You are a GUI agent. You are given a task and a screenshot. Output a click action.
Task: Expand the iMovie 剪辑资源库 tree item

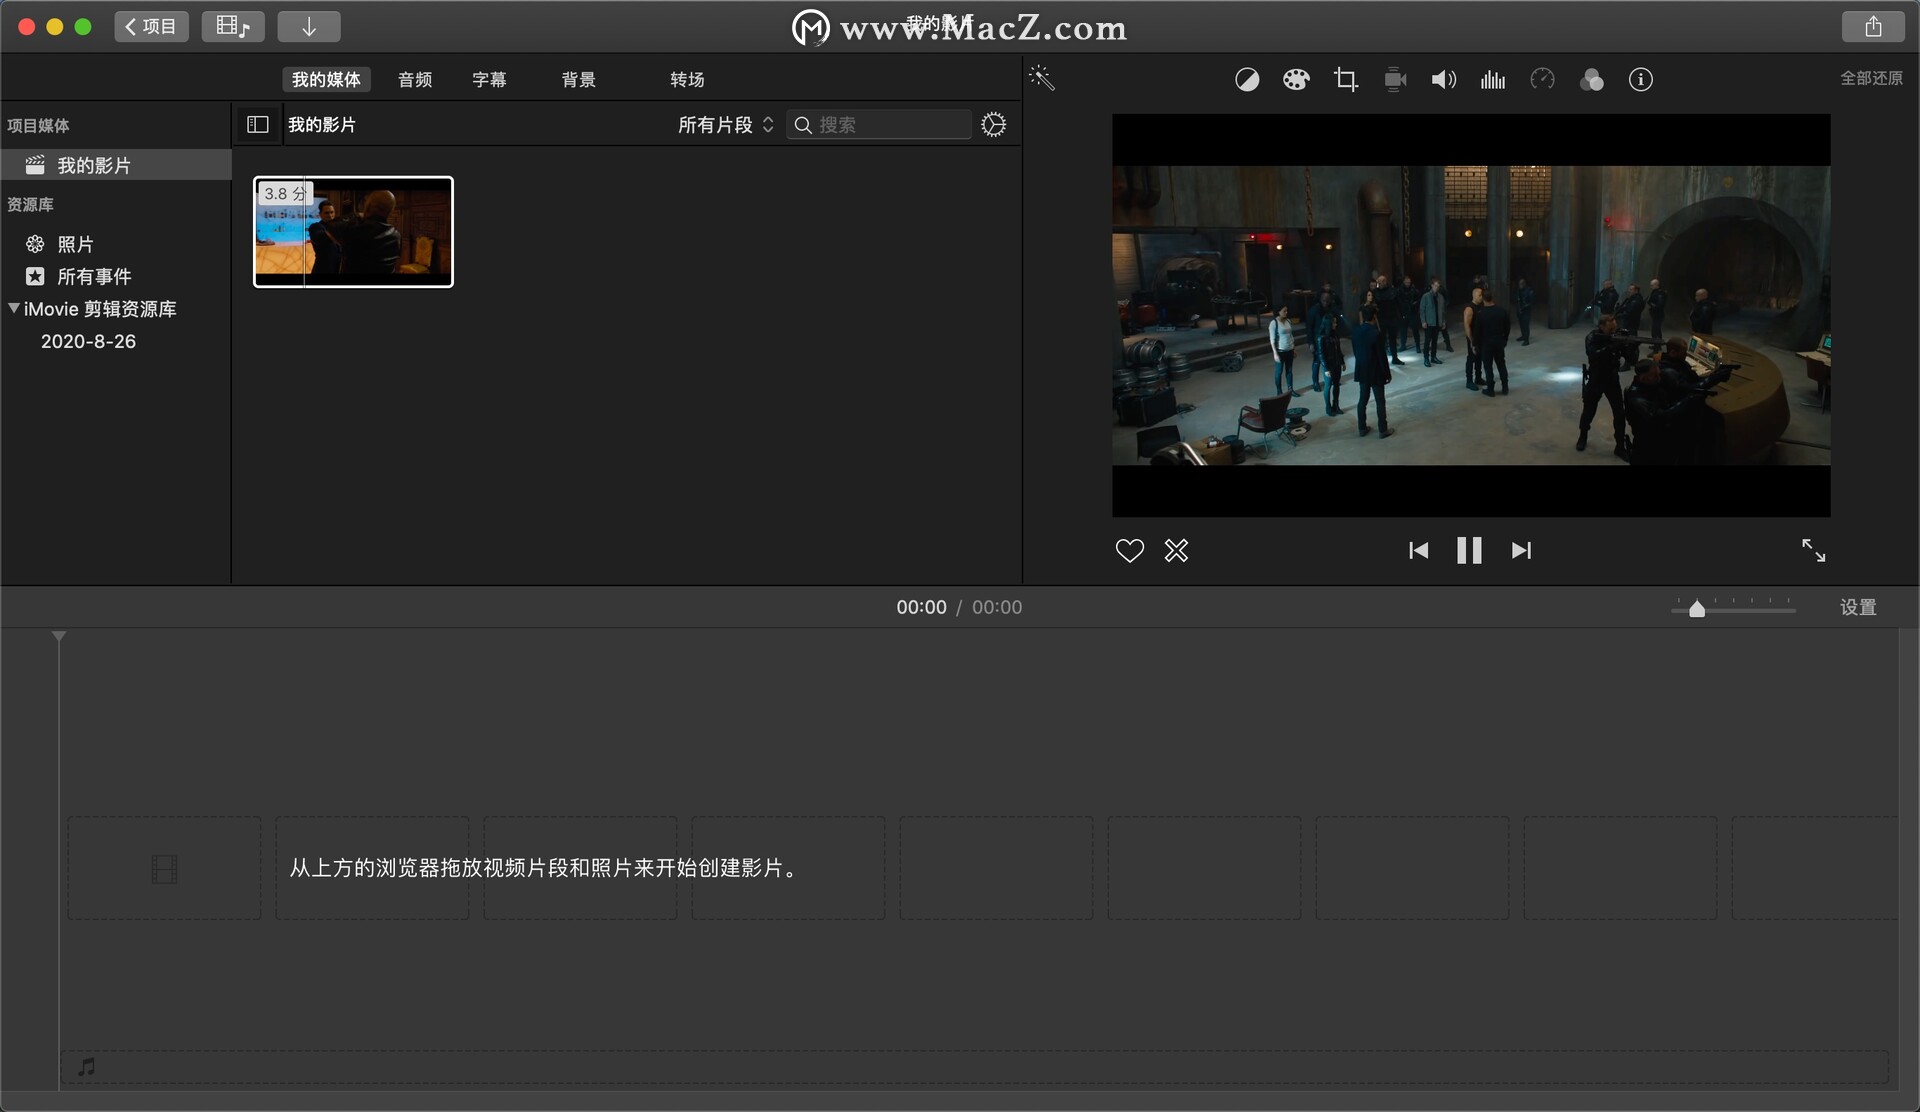pyautogui.click(x=14, y=309)
